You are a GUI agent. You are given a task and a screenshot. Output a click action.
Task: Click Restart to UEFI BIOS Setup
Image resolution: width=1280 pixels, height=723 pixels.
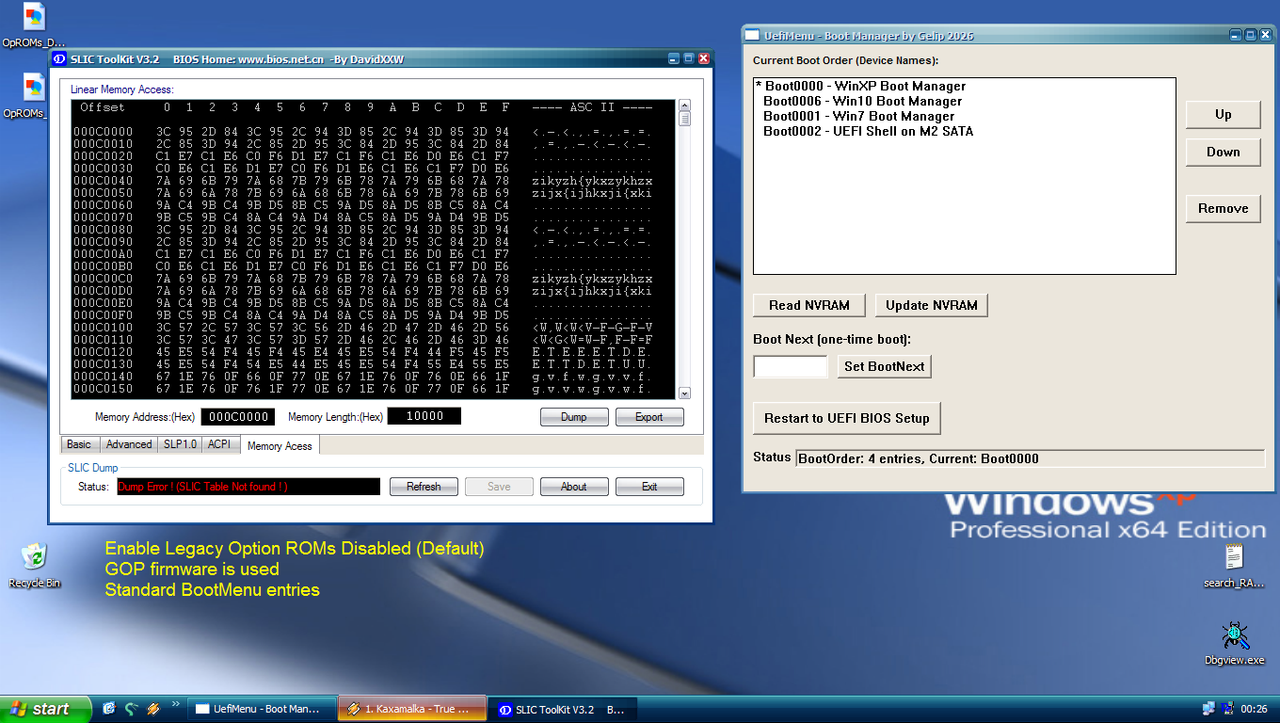tap(847, 418)
